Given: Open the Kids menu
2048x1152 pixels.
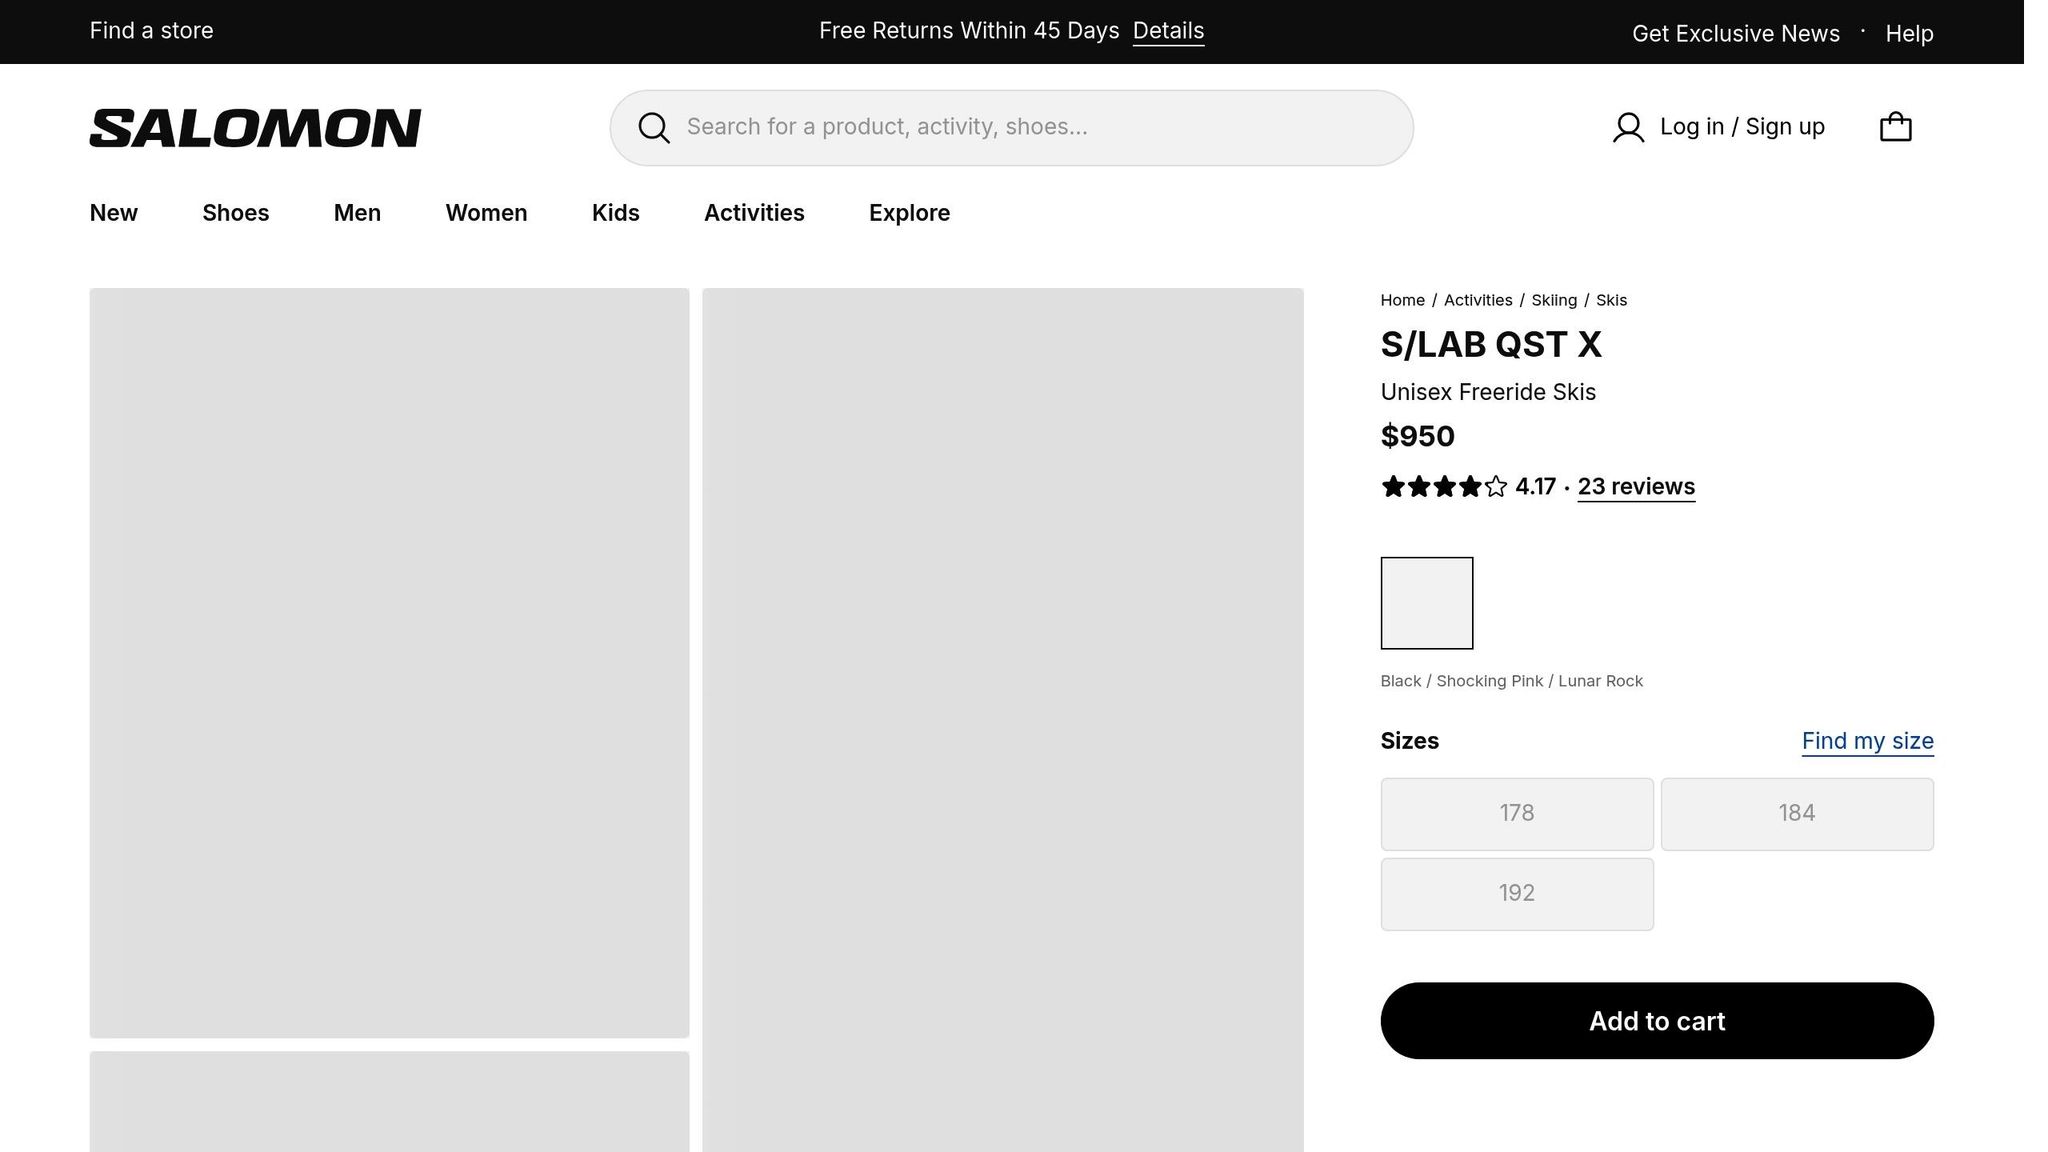Looking at the screenshot, I should click(615, 213).
